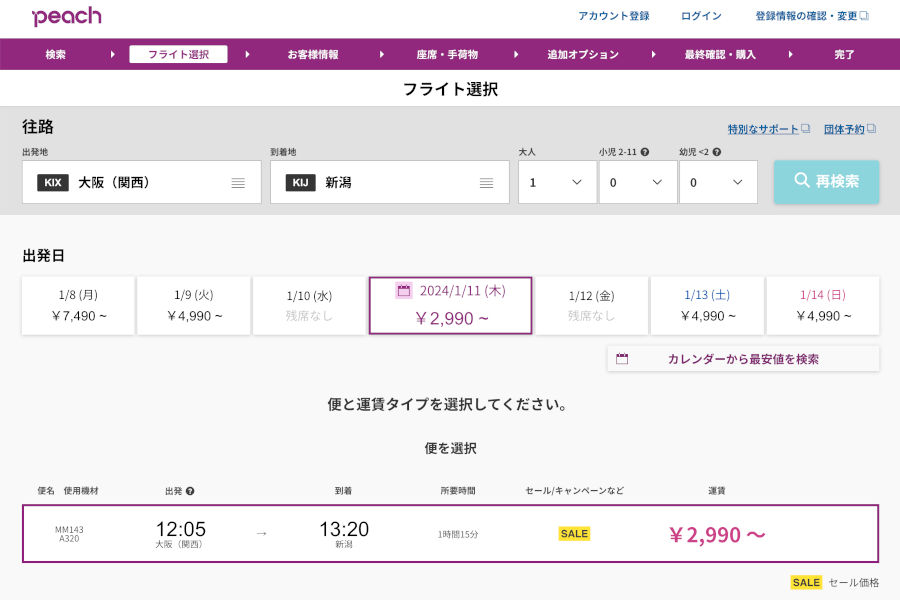The width and height of the screenshot is (900, 600).
Task: Click calendar icon on 2024/1/11 date tile
Action: tap(404, 290)
